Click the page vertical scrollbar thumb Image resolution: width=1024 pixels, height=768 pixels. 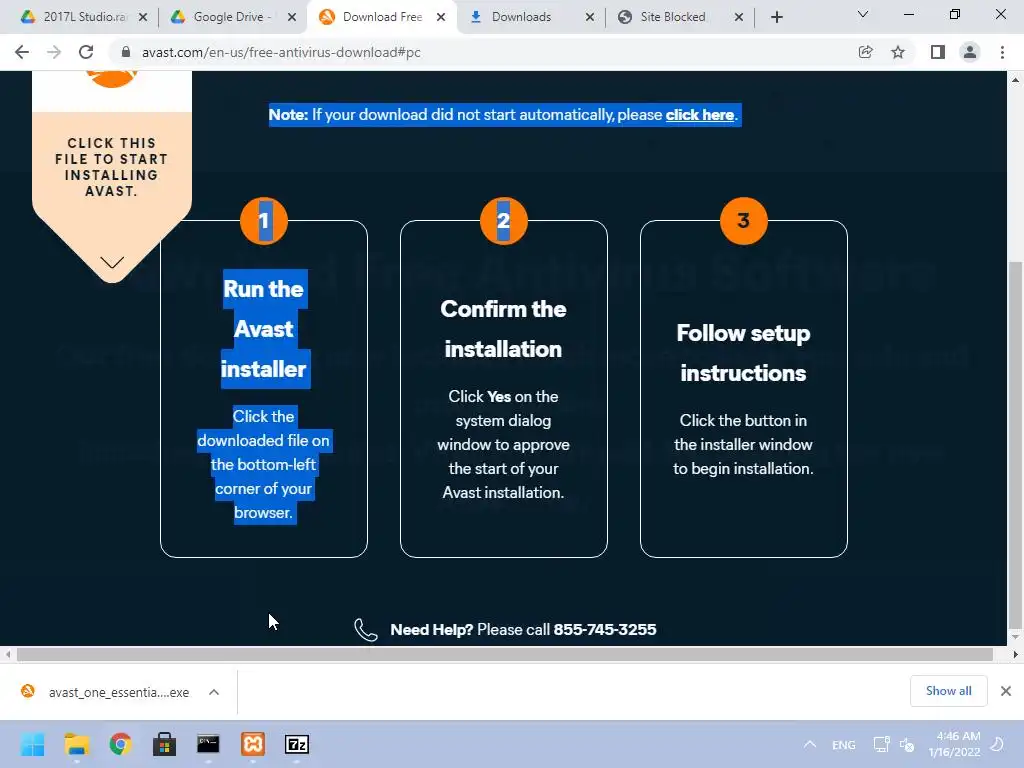[x=1015, y=444]
